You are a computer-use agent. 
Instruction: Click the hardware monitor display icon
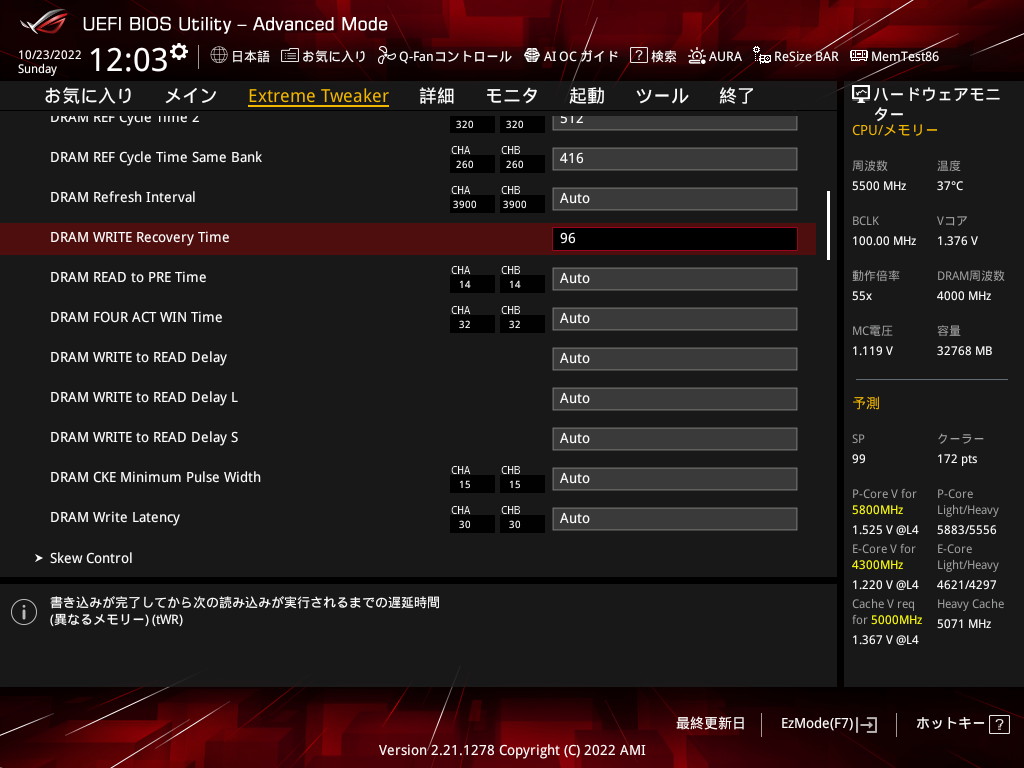coord(861,95)
